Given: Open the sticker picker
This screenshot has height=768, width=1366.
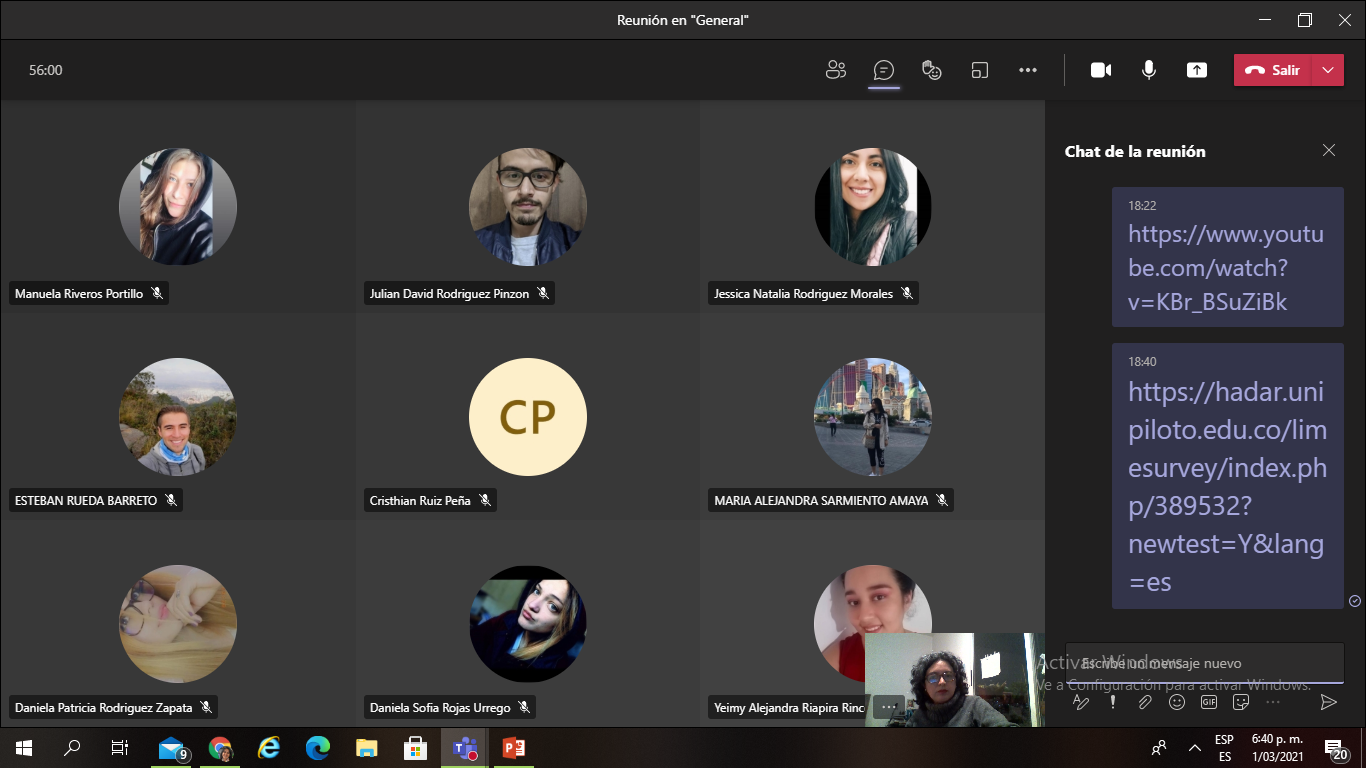Looking at the screenshot, I should 1241,702.
